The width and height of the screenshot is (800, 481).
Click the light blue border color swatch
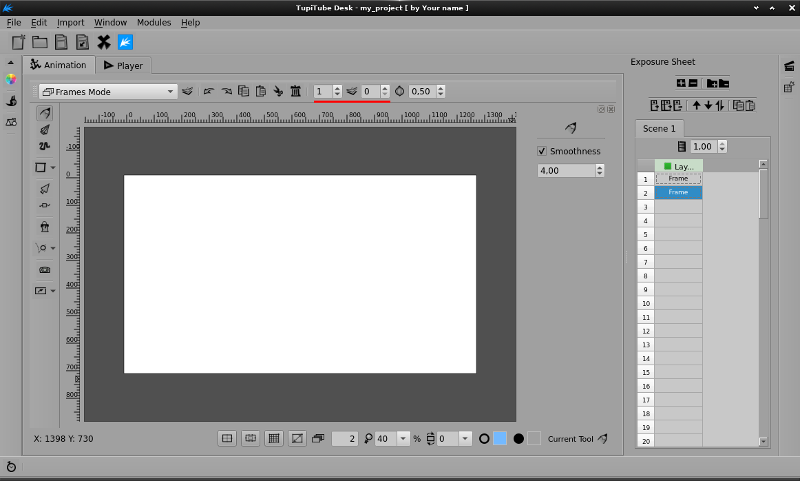[x=500, y=439]
